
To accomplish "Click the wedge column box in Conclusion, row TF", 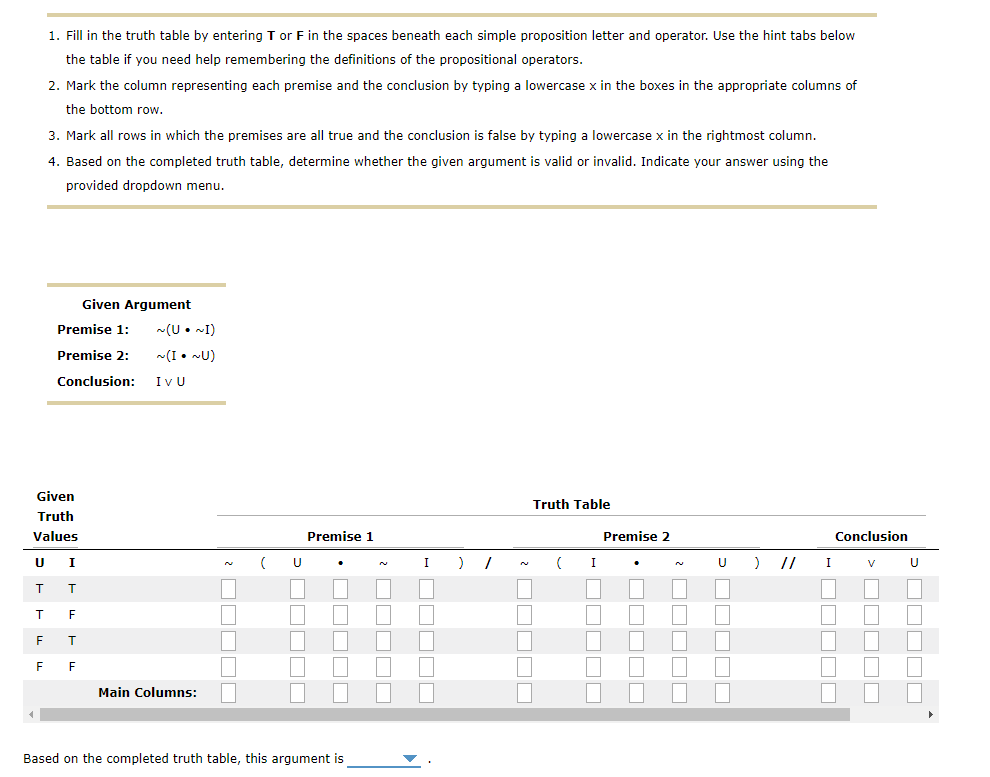I will click(x=871, y=614).
